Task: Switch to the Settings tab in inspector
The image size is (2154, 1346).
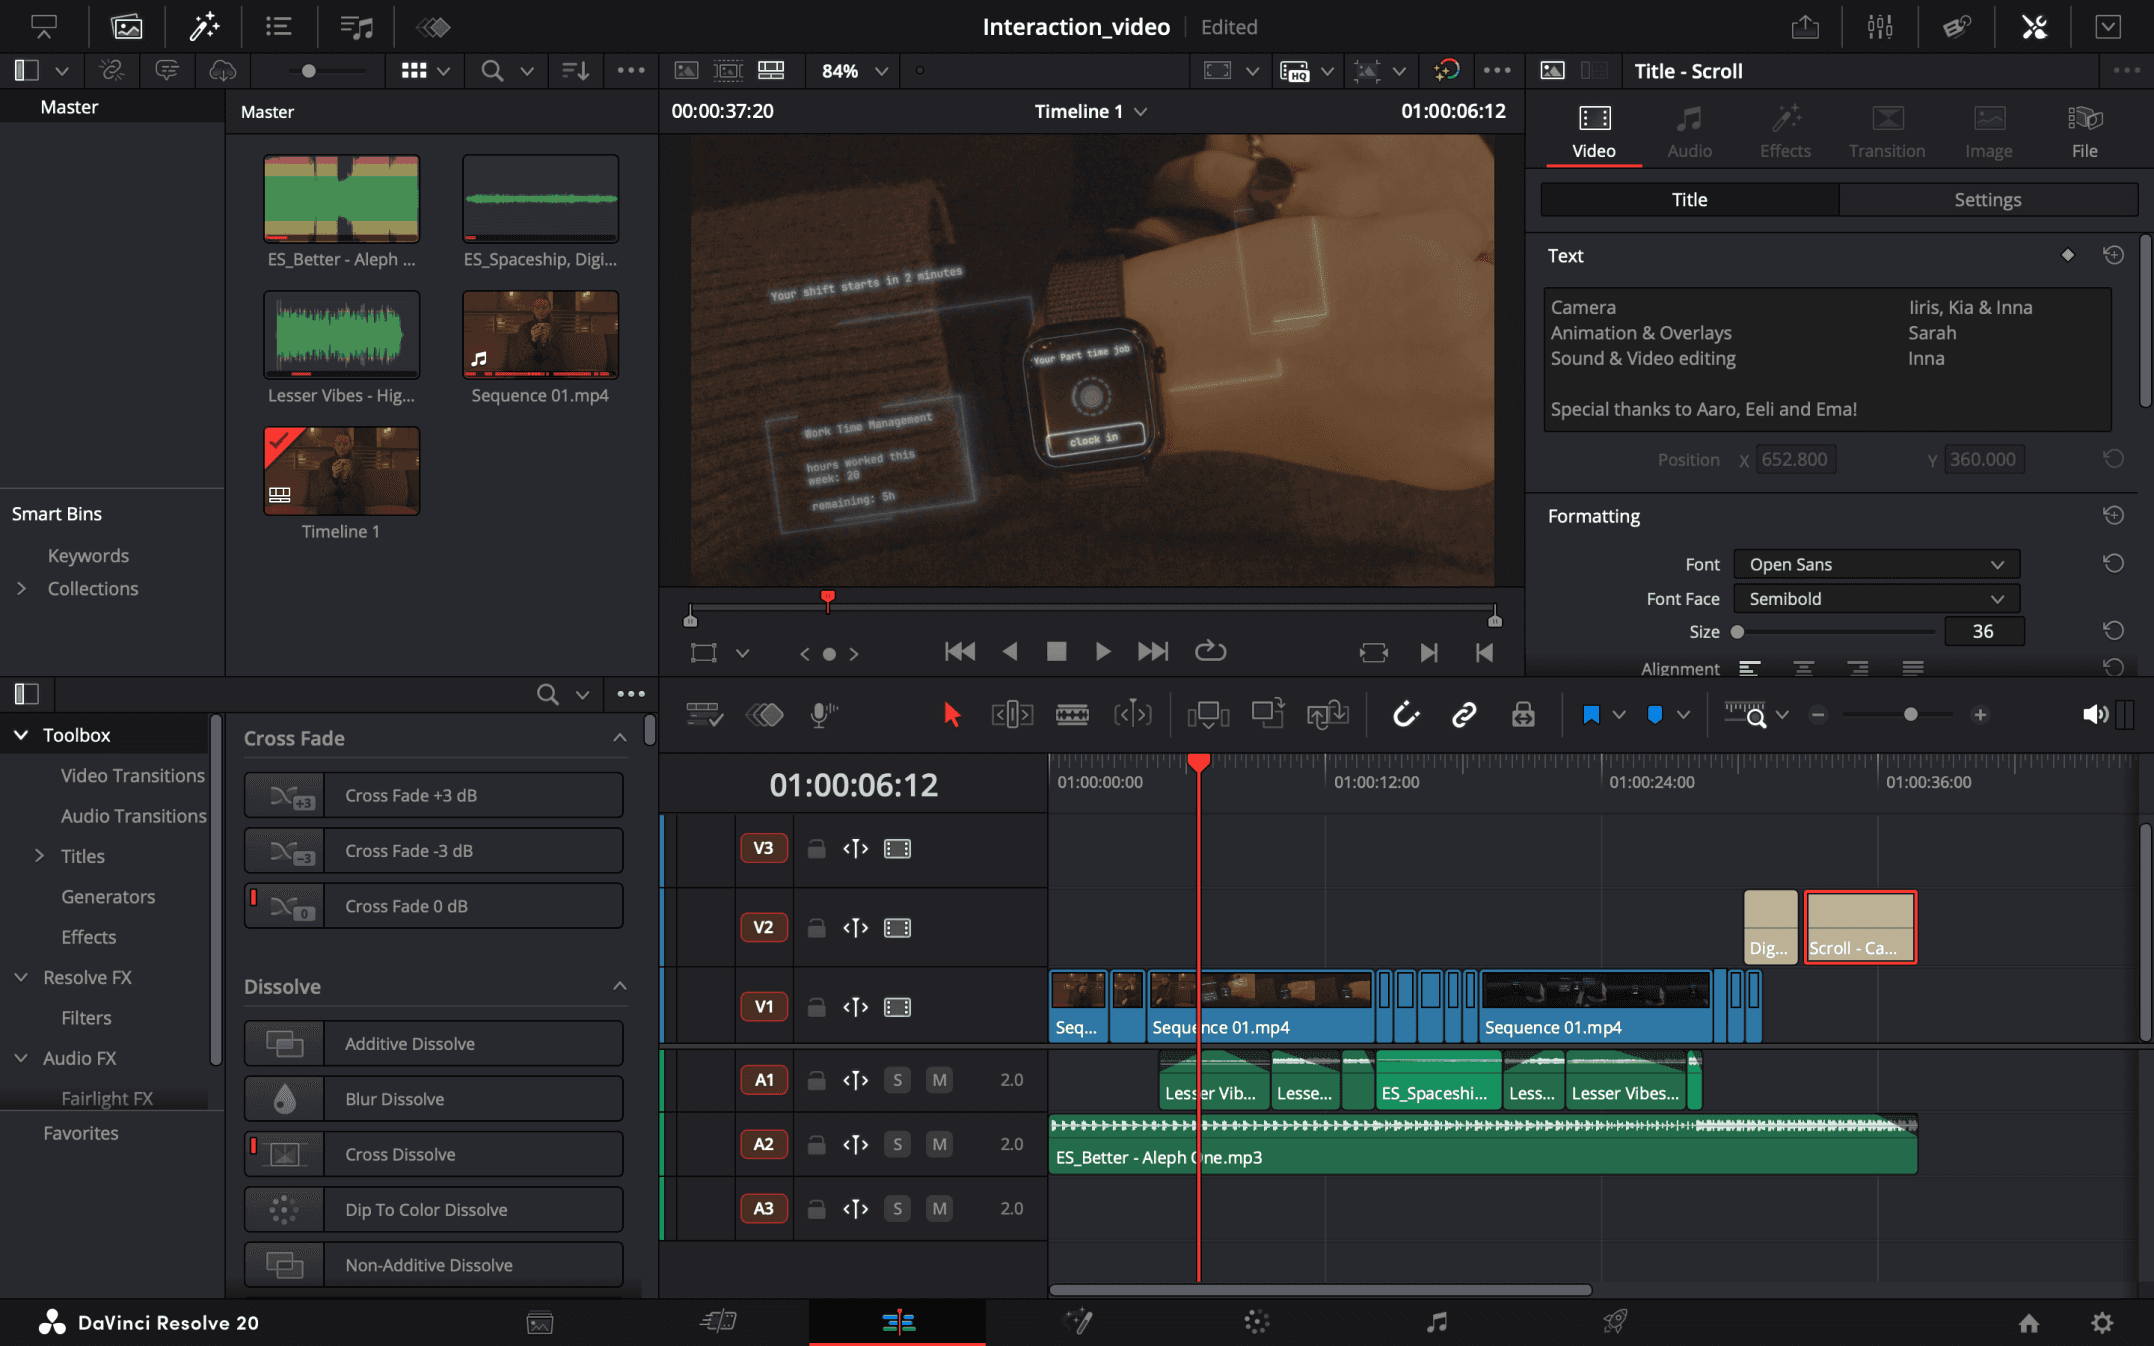Action: click(x=1987, y=199)
